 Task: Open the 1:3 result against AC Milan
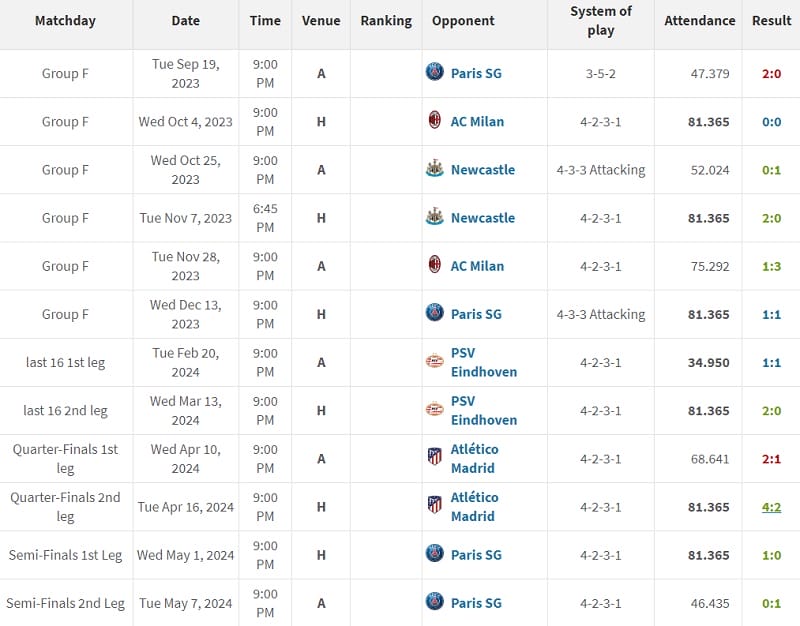coord(771,266)
